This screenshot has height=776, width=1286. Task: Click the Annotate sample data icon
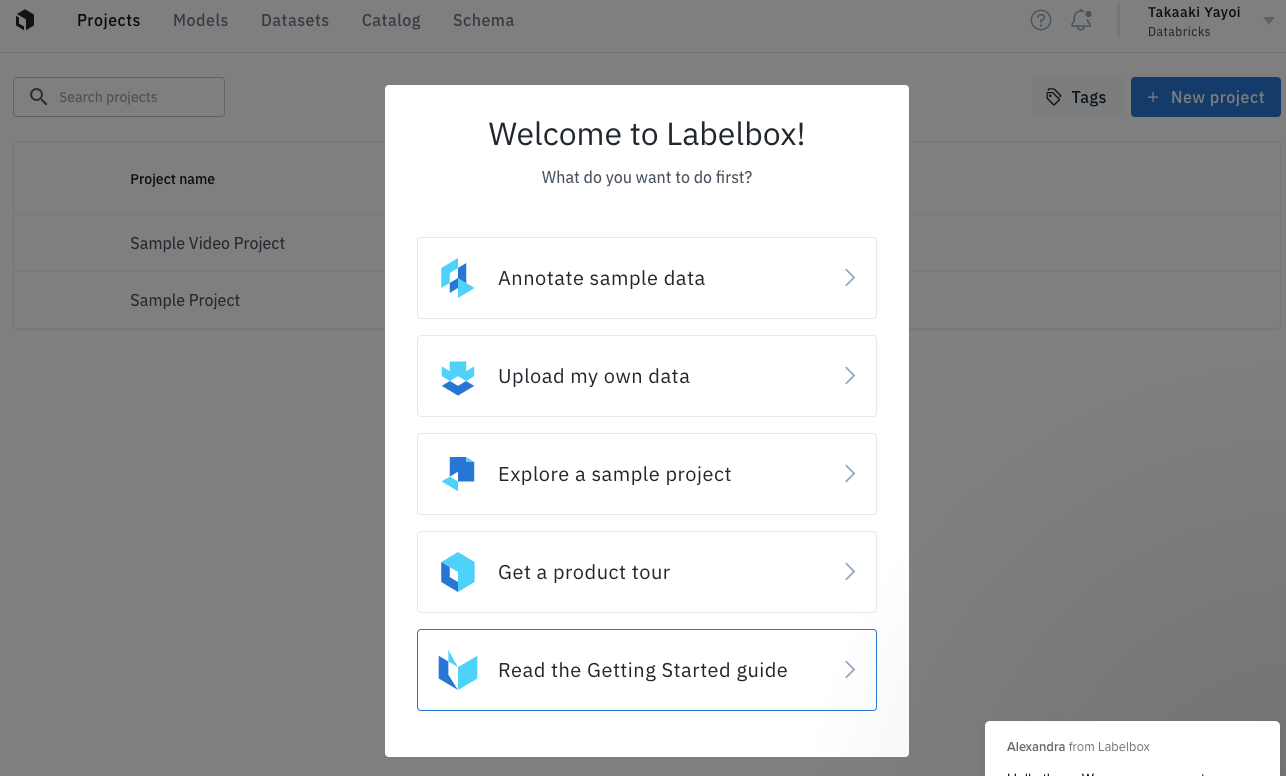457,278
